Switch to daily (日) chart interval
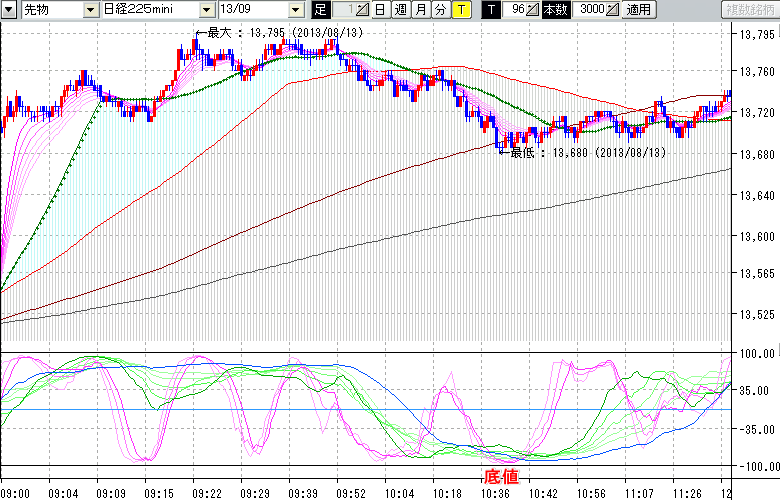The image size is (780, 500). (x=380, y=9)
